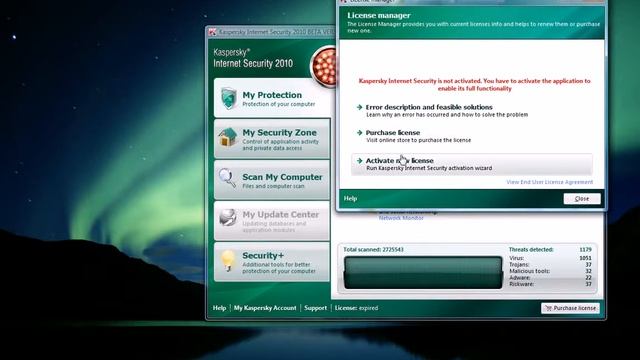Click the Threats detected count 1179
640x360 pixels.
coord(585,249)
